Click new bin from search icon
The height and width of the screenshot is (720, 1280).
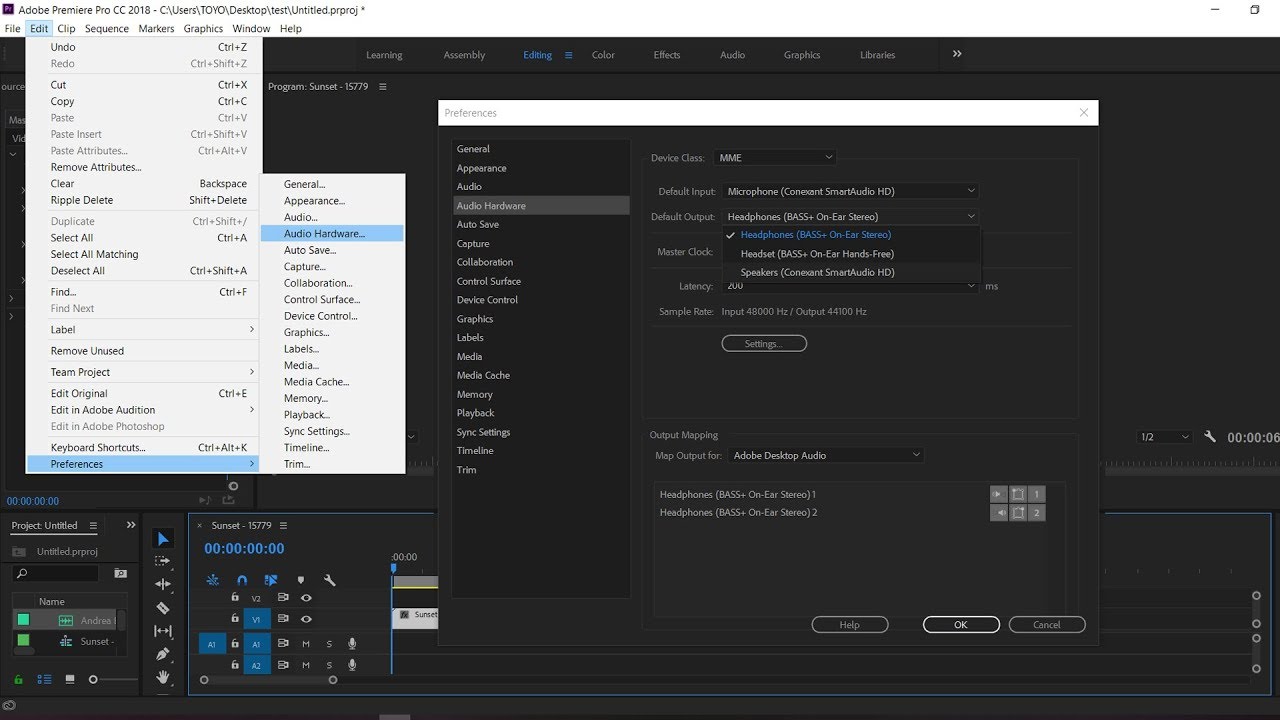pyautogui.click(x=121, y=574)
